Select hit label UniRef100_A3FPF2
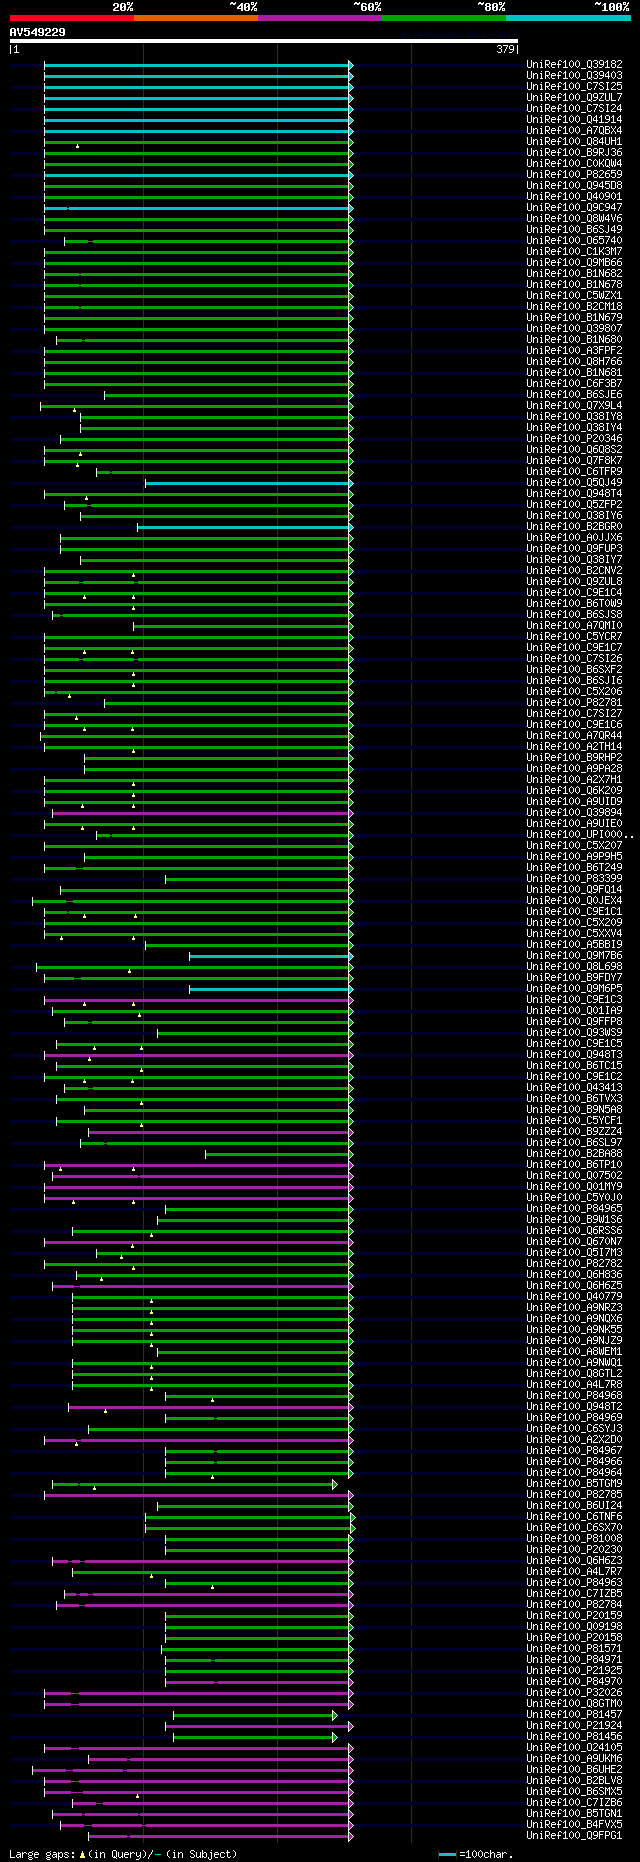This screenshot has width=640, height=1862. 574,351
